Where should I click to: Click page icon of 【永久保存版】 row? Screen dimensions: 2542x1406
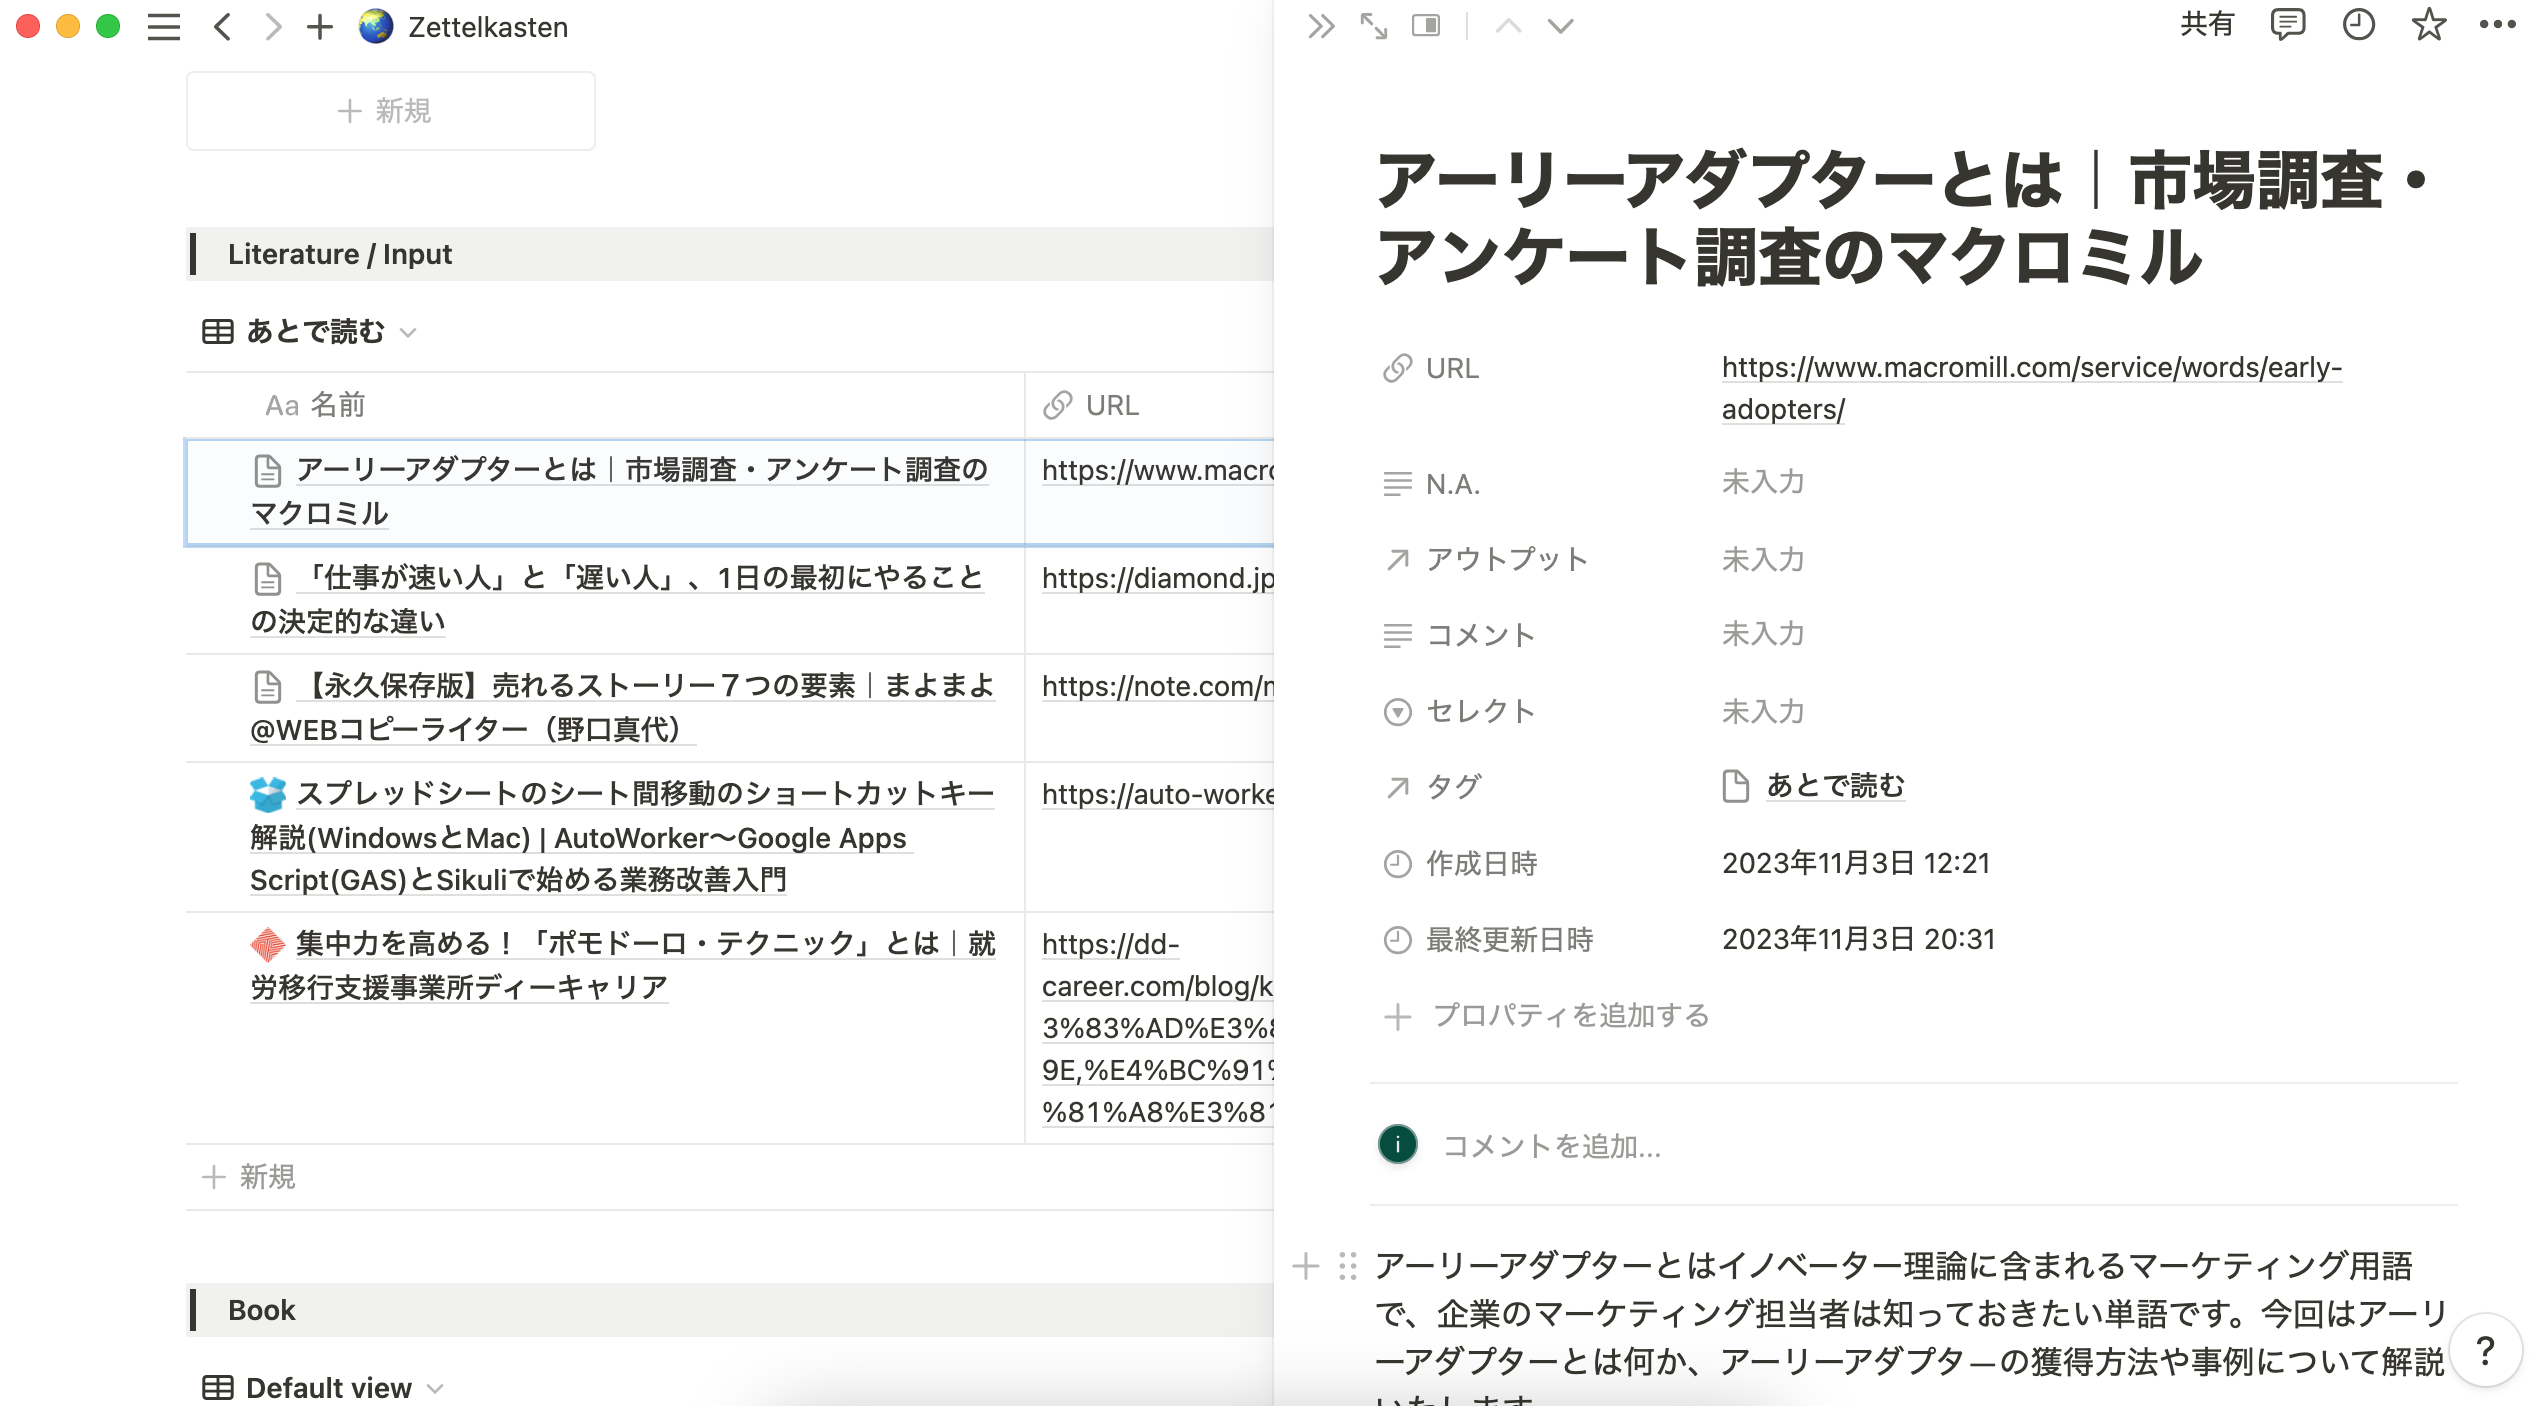(268, 687)
